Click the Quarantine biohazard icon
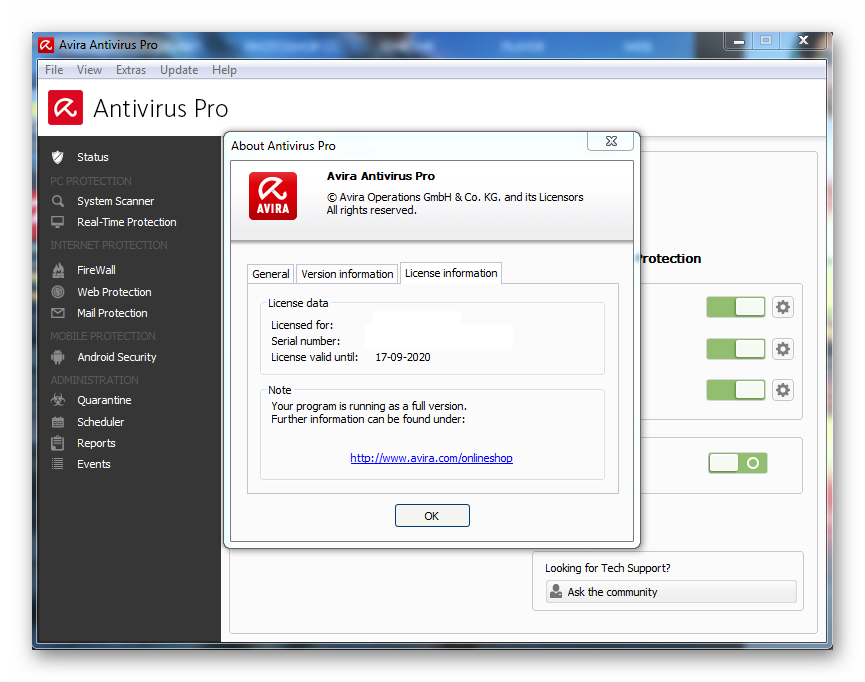Screen dimensions: 865x682 point(57,400)
